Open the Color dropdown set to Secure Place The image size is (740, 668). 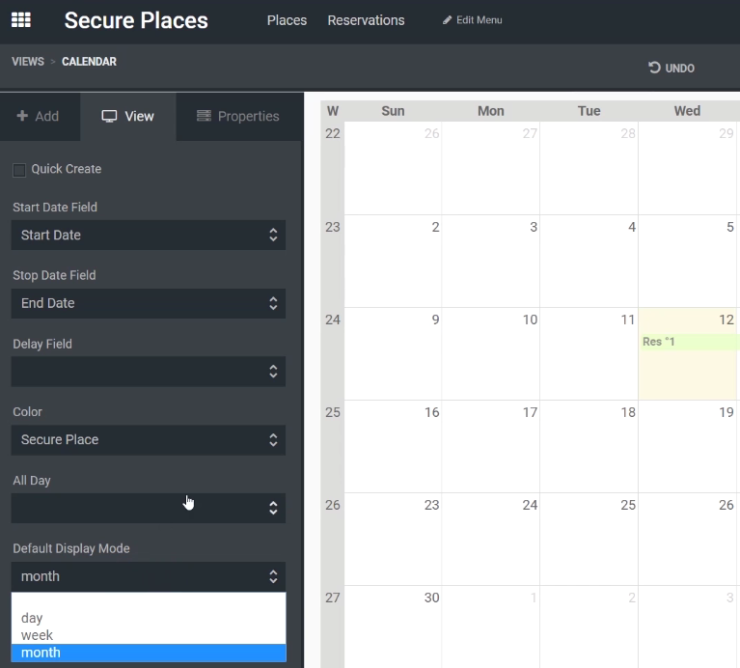[x=148, y=440]
